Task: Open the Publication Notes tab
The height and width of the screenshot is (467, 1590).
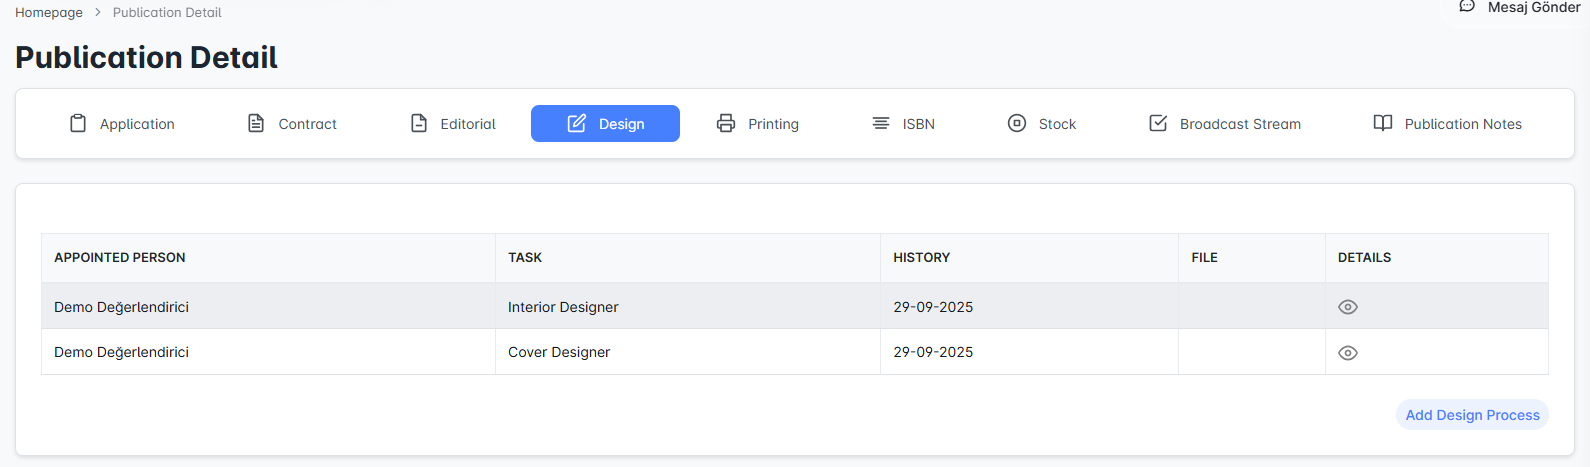Action: point(1462,124)
